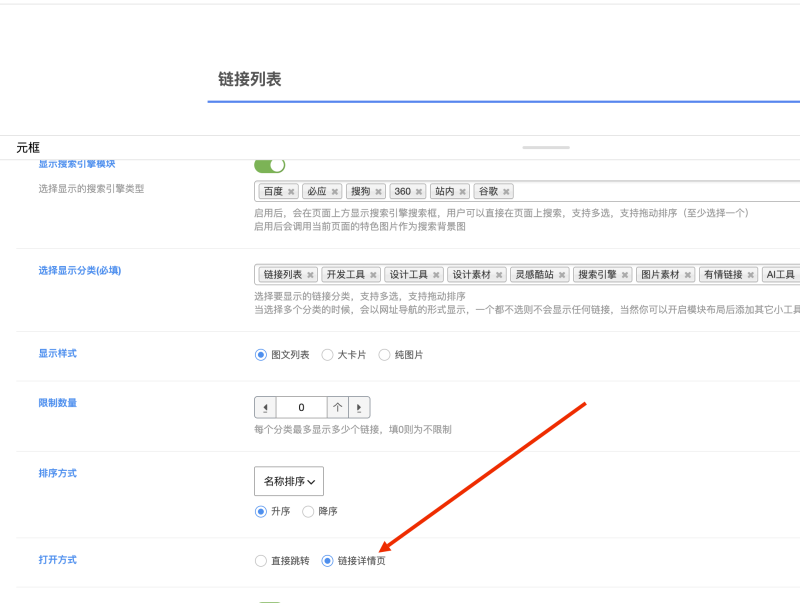The width and height of the screenshot is (800, 603).
Task: Open the 名称排序 sort dropdown
Action: (289, 481)
